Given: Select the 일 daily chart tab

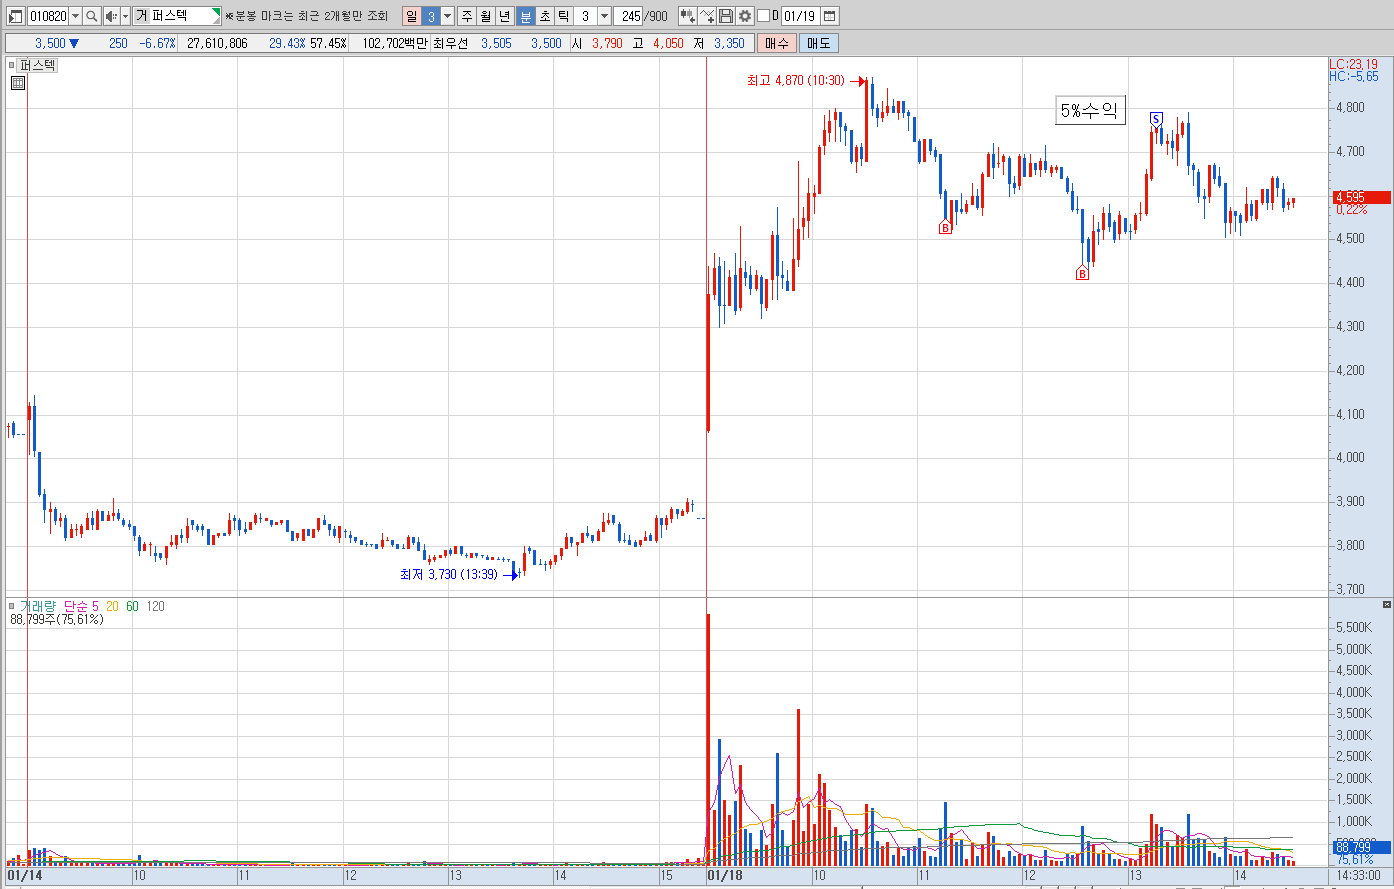Looking at the screenshot, I should 412,16.
